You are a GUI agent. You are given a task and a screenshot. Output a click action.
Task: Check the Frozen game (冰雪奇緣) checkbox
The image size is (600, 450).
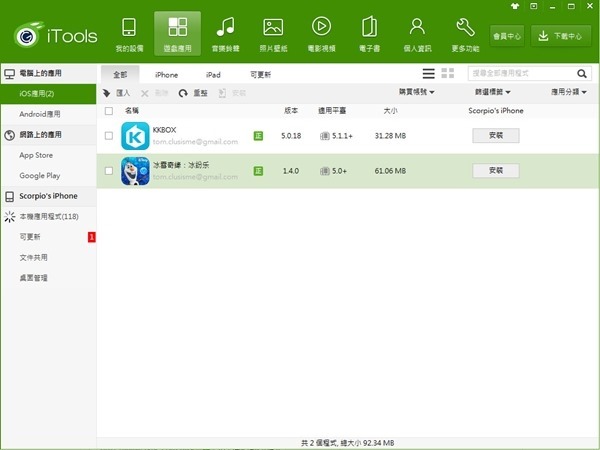(109, 171)
